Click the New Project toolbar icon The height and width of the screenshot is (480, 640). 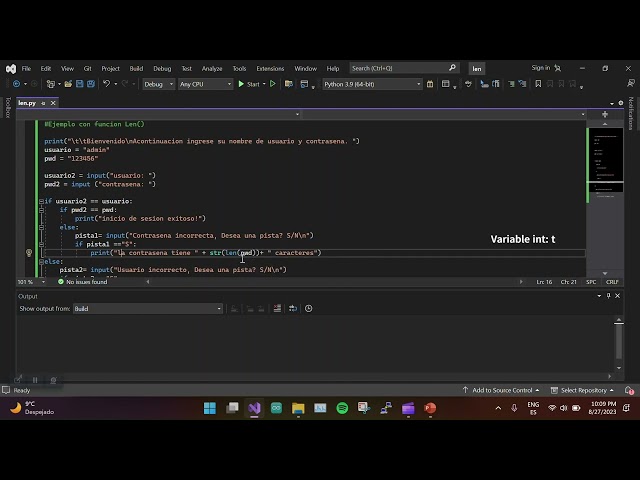tap(51, 84)
